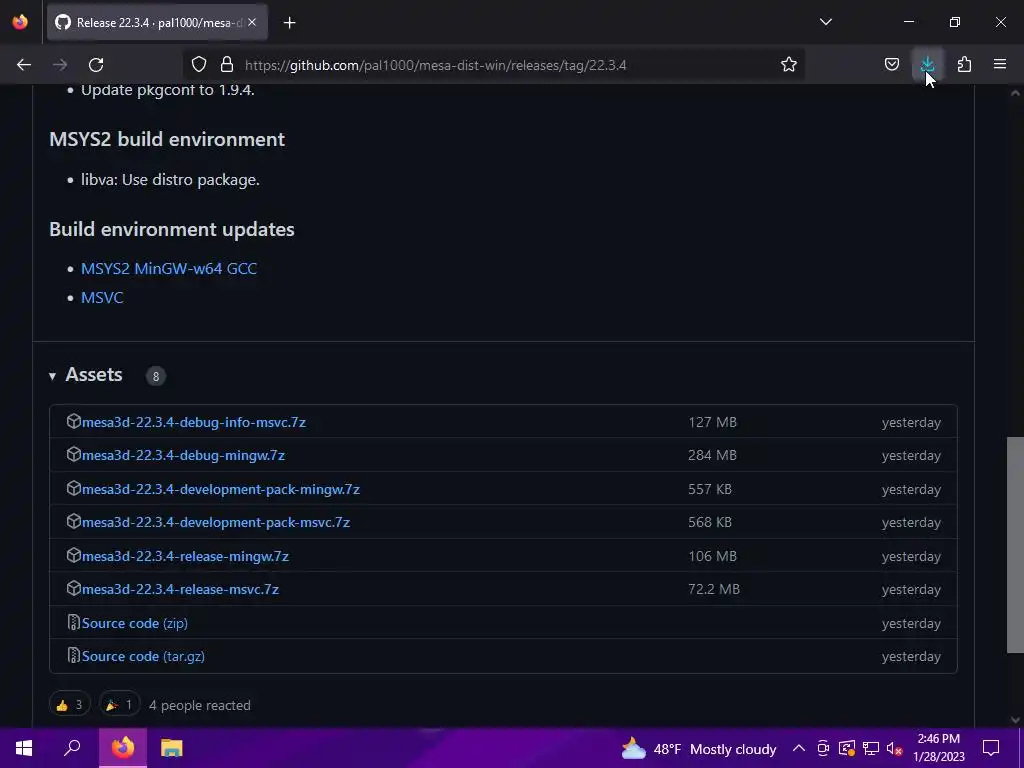Download Source code (zip)
This screenshot has height=768, width=1024.
pos(135,623)
